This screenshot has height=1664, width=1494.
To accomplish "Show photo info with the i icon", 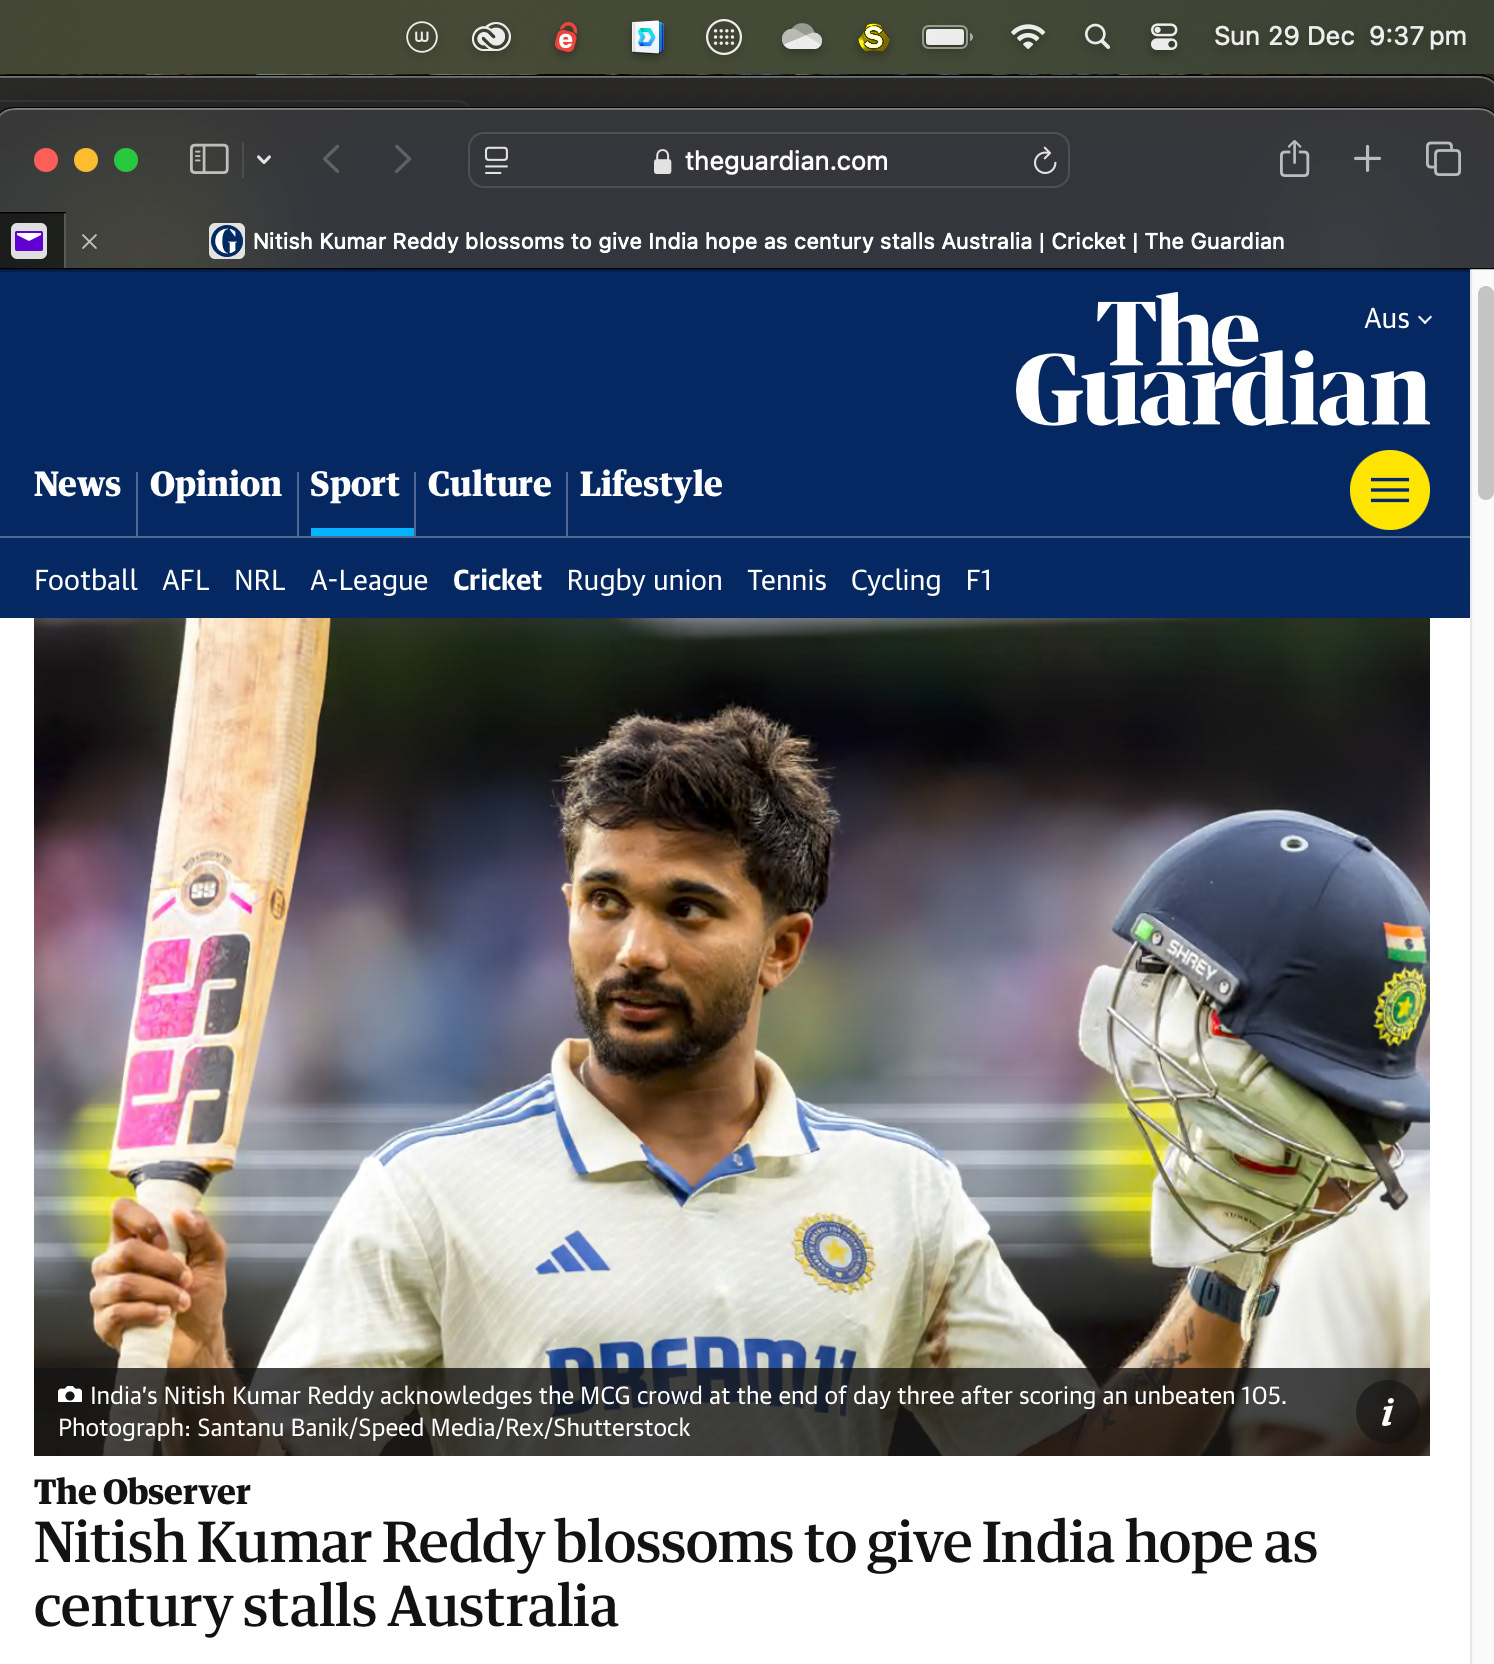I will tap(1387, 1412).
